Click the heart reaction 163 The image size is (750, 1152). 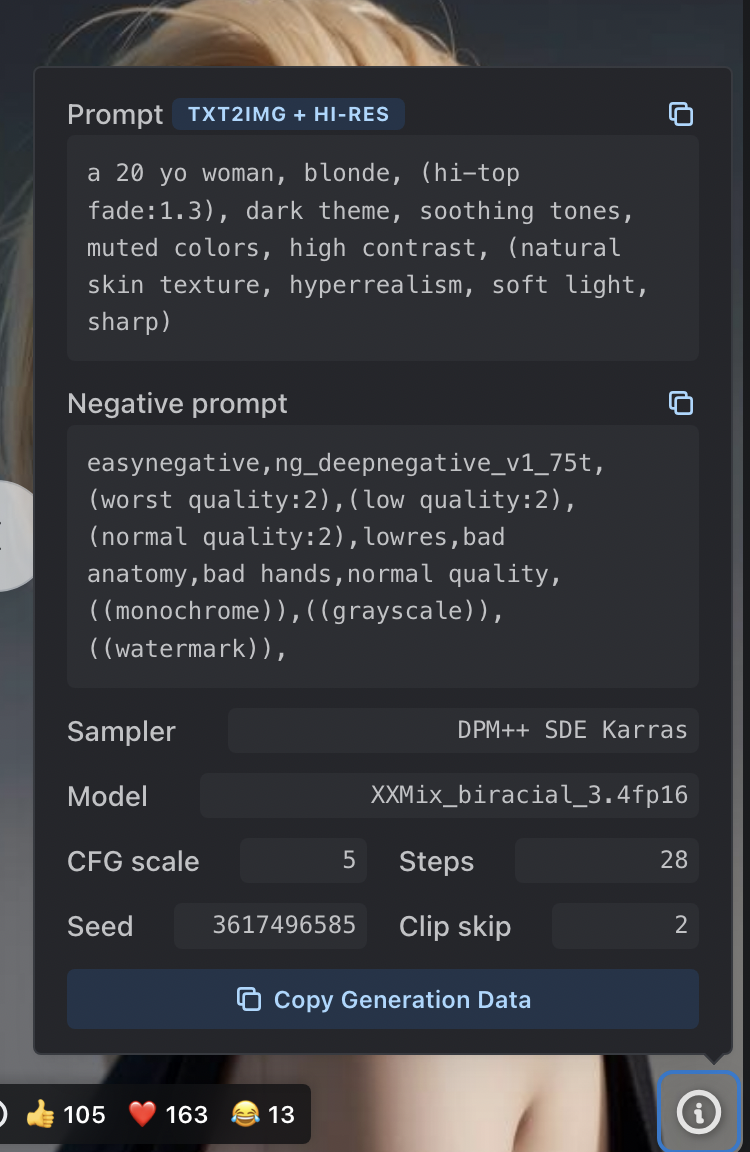point(168,1115)
